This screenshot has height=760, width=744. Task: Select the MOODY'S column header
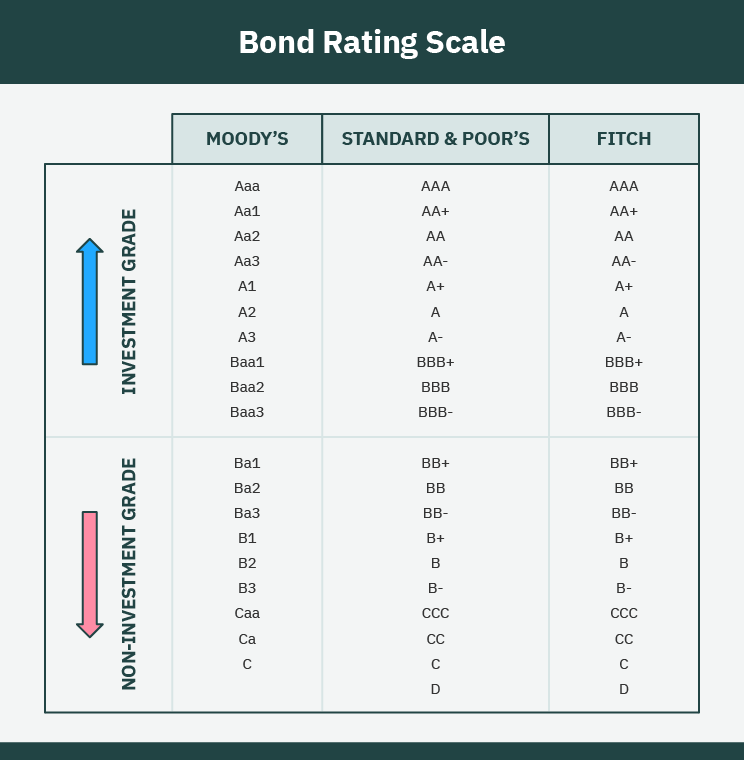tap(247, 139)
